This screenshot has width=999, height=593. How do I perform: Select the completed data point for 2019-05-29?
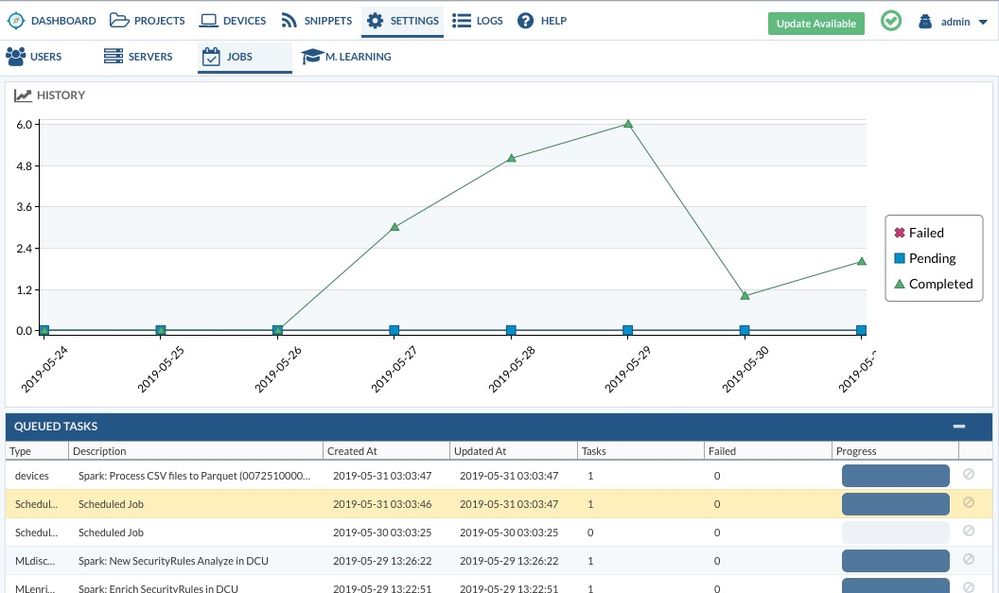click(628, 124)
